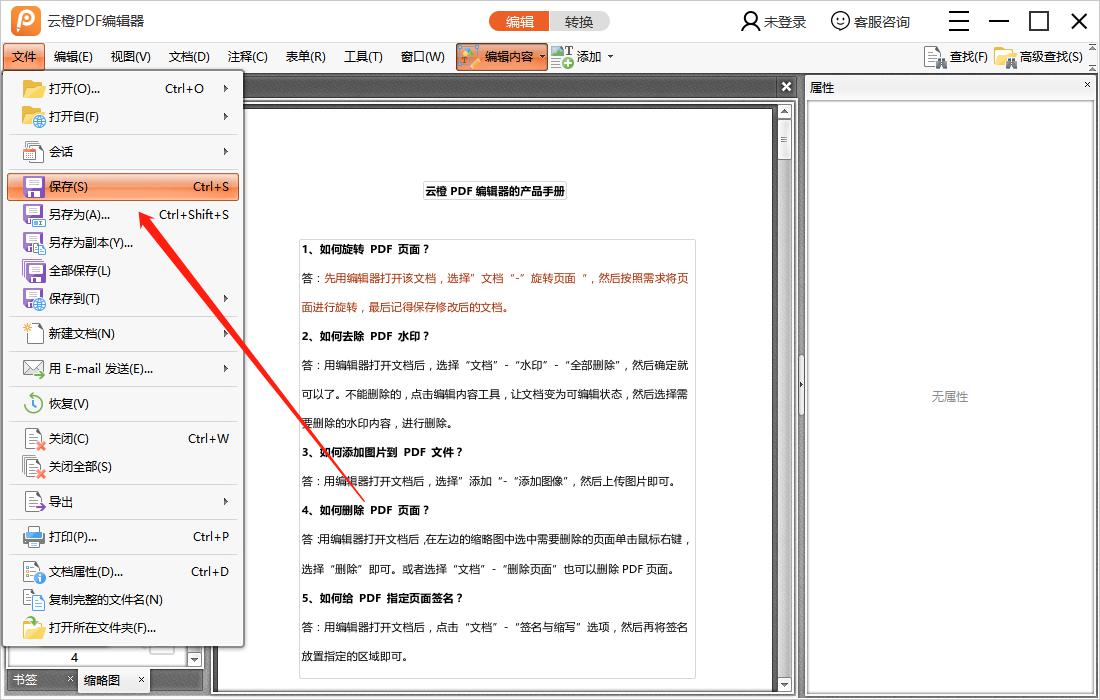The height and width of the screenshot is (700, 1100).
Task: Expand the 打开自(F) submenu arrow
Action: [x=226, y=116]
